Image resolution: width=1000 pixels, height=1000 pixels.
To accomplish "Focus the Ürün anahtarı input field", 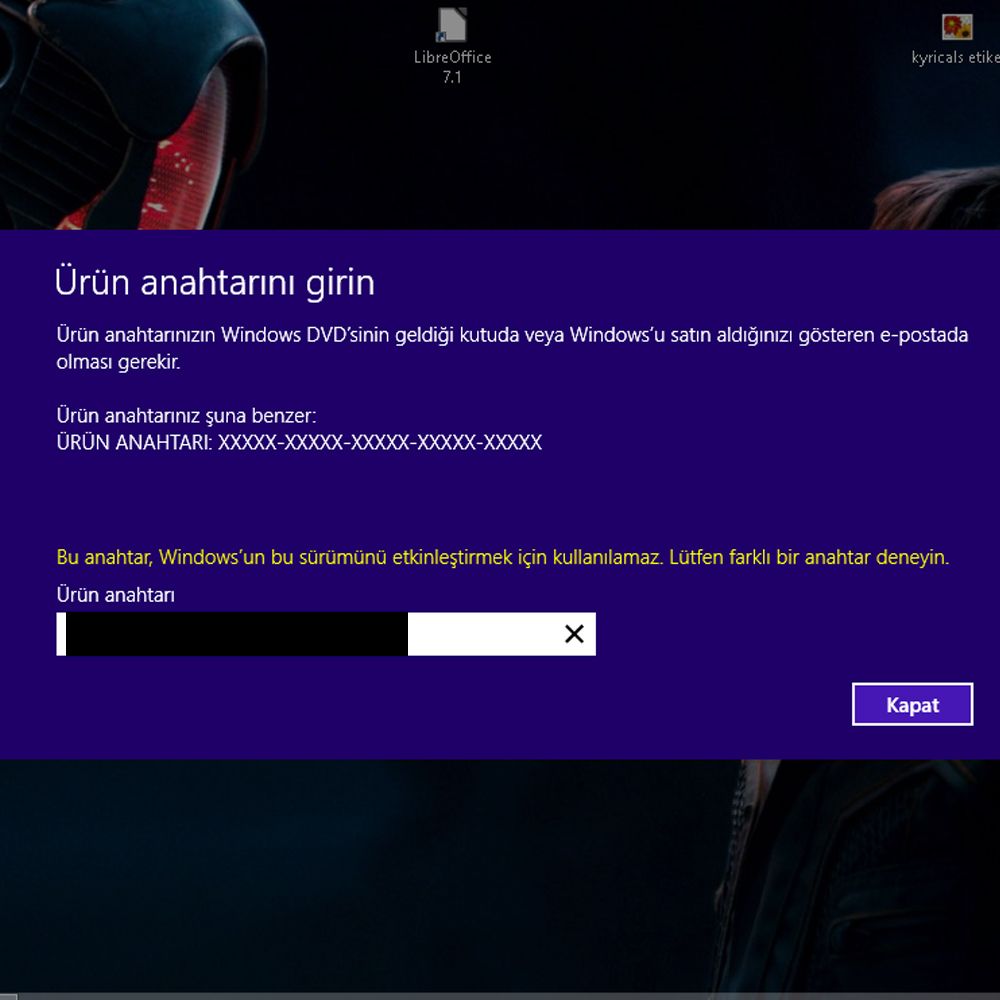I will point(326,634).
